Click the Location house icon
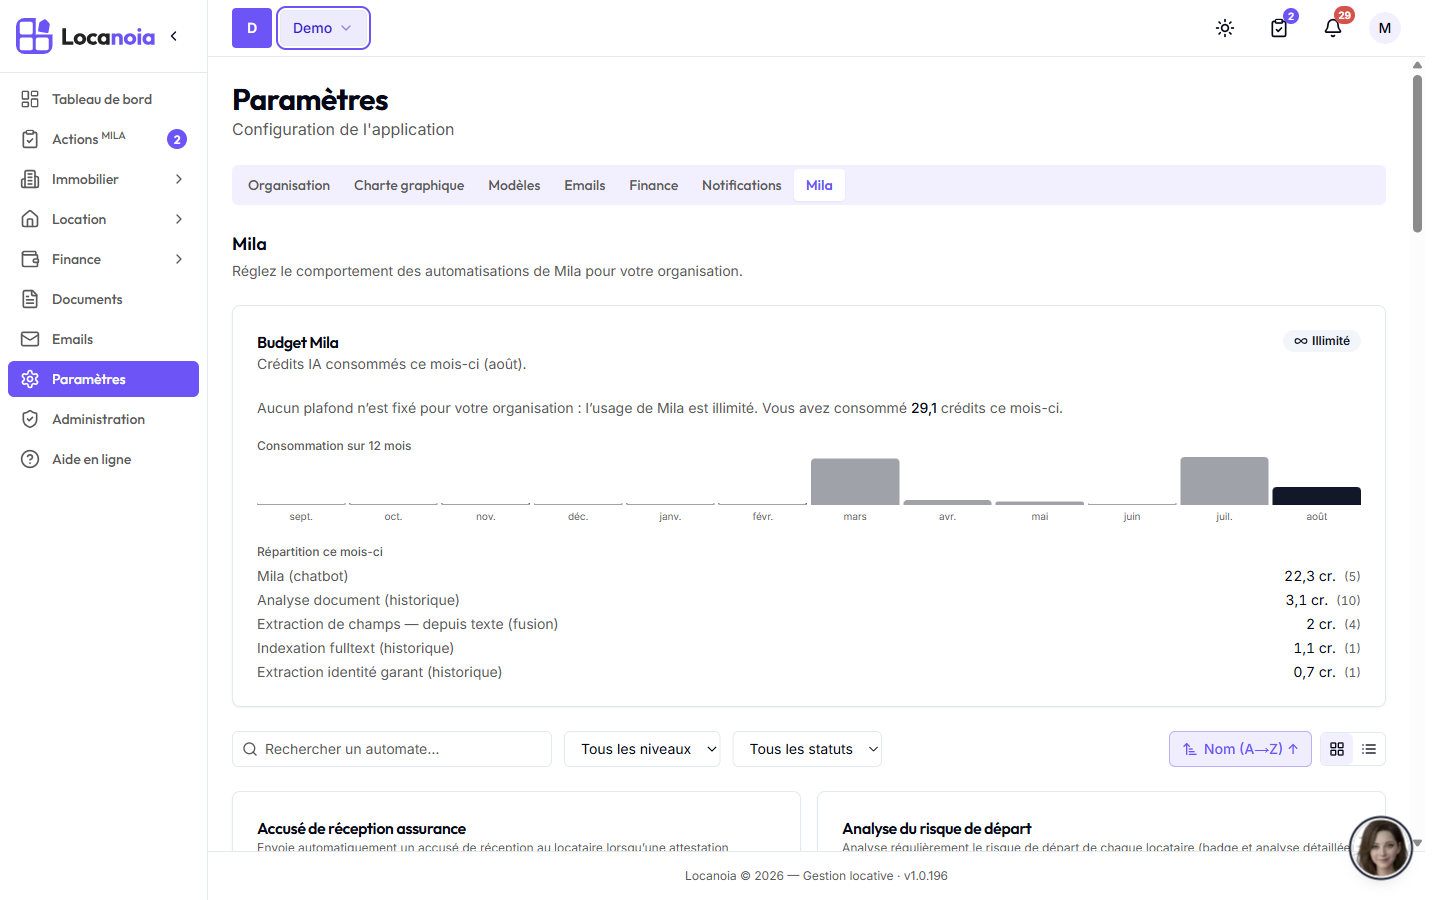Viewport: 1440px width, 900px height. tap(30, 219)
